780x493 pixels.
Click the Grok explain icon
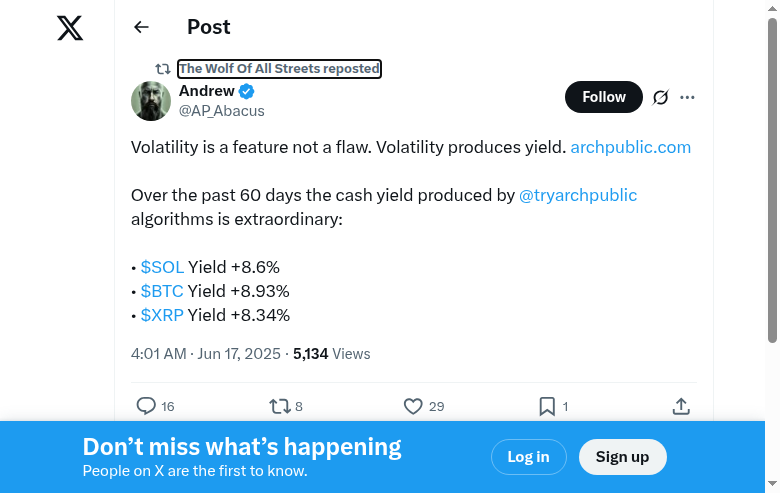pos(660,97)
